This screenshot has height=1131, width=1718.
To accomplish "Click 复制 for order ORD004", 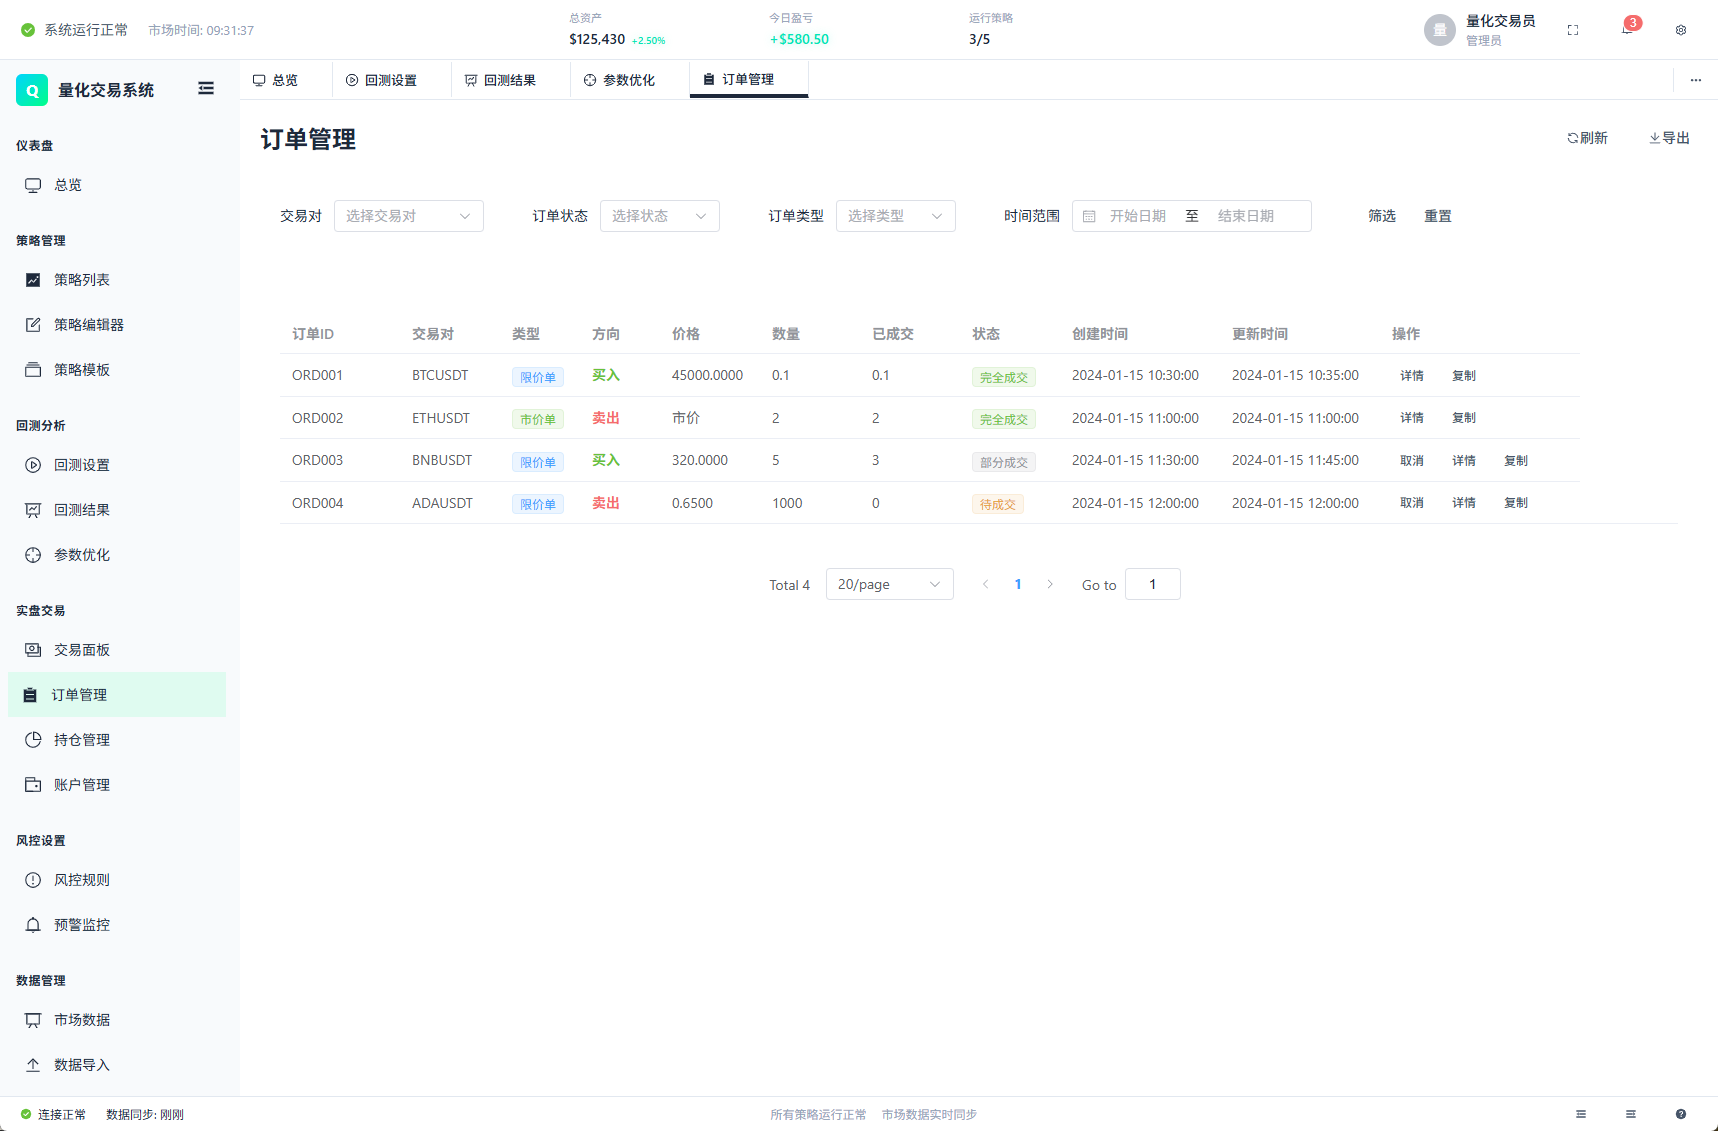I will [x=1516, y=503].
